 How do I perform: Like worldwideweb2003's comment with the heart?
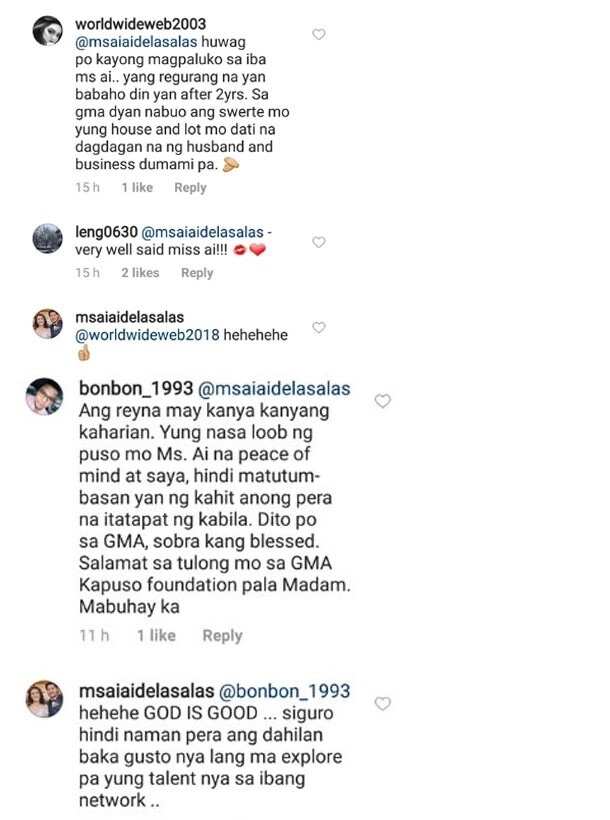click(x=319, y=35)
